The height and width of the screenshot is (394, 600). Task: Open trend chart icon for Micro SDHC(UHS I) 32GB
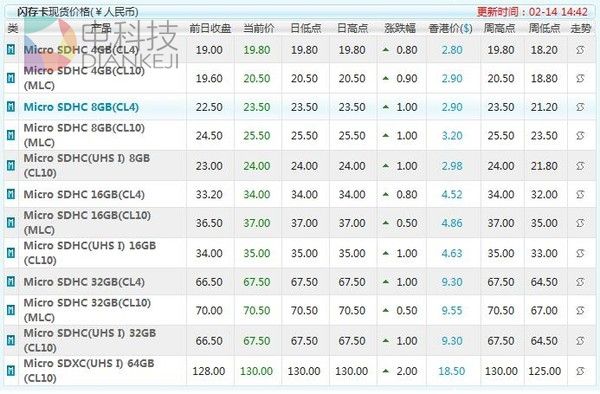(x=580, y=341)
